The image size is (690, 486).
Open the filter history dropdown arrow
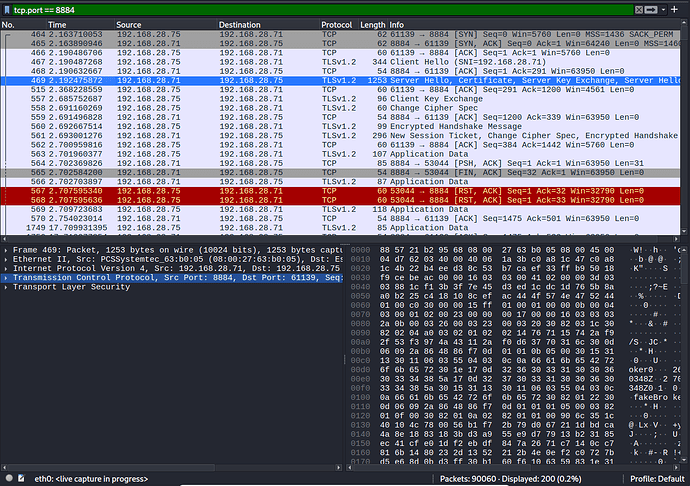click(663, 10)
